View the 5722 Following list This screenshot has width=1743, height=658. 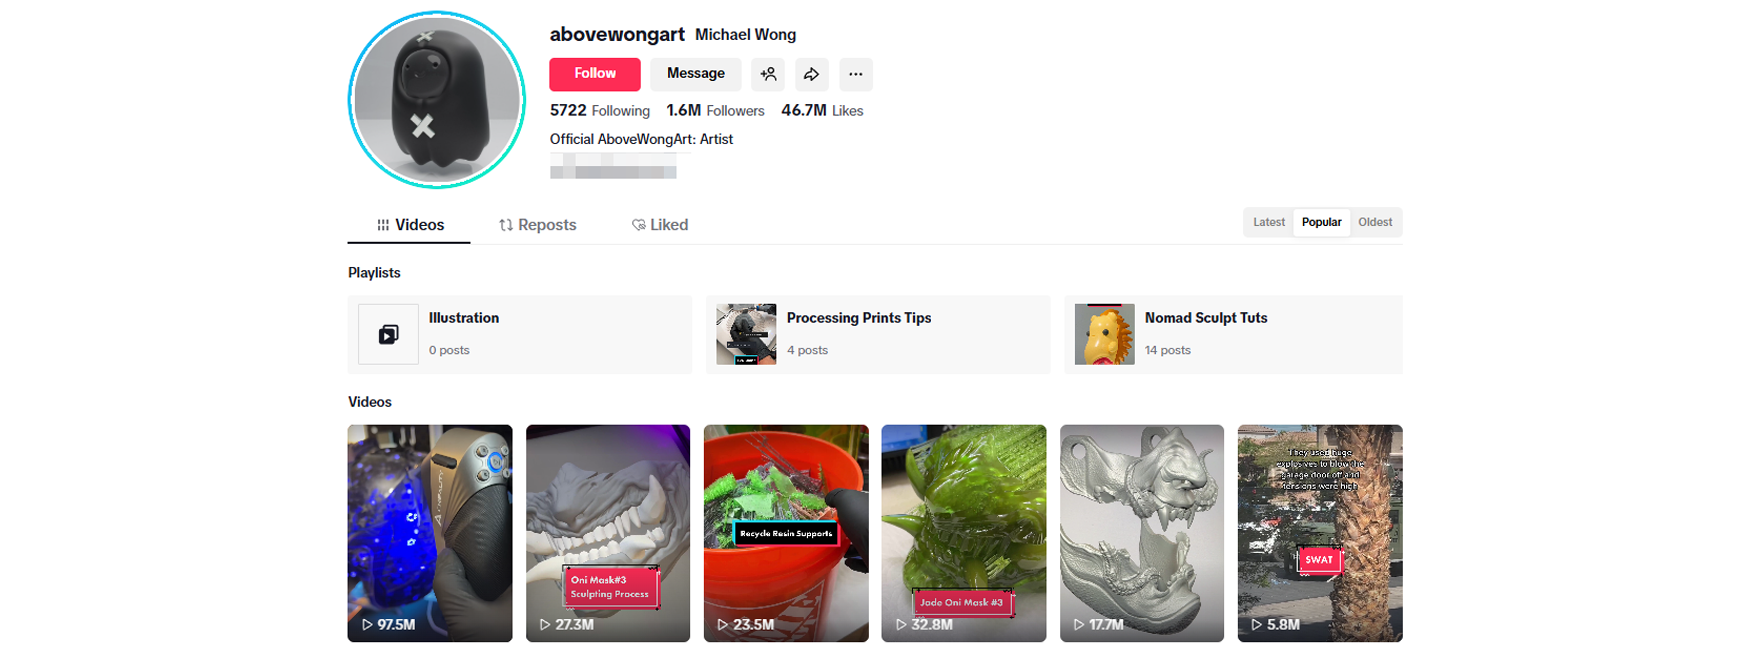[x=600, y=111]
